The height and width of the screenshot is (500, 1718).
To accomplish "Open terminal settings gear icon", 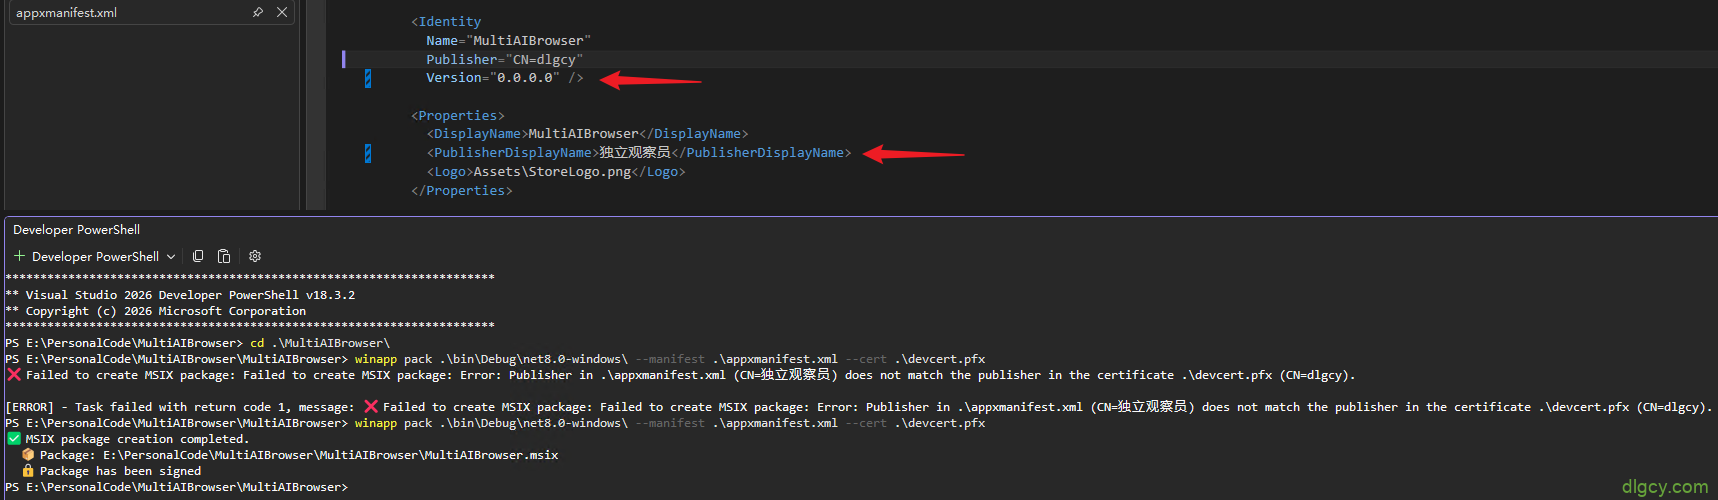I will (255, 256).
